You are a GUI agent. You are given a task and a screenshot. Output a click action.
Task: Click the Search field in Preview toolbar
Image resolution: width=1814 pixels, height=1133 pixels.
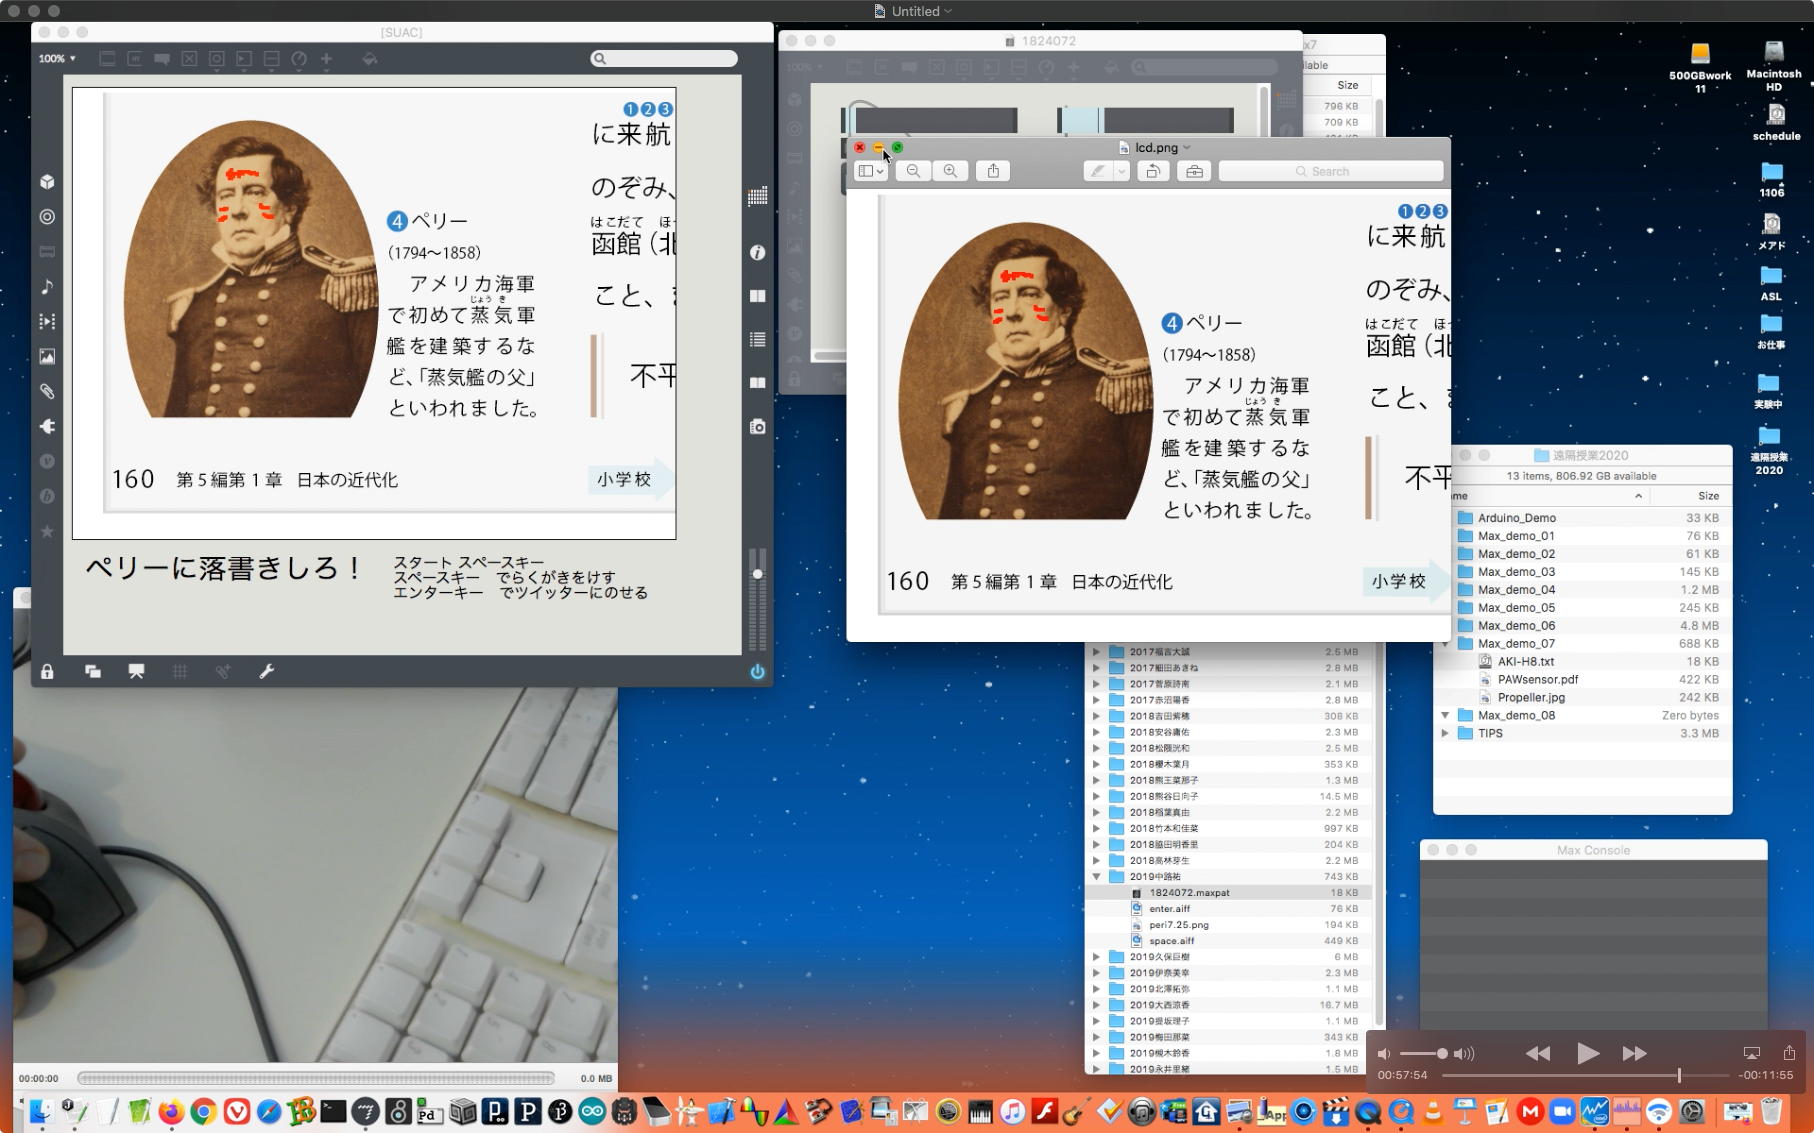pos(1330,171)
